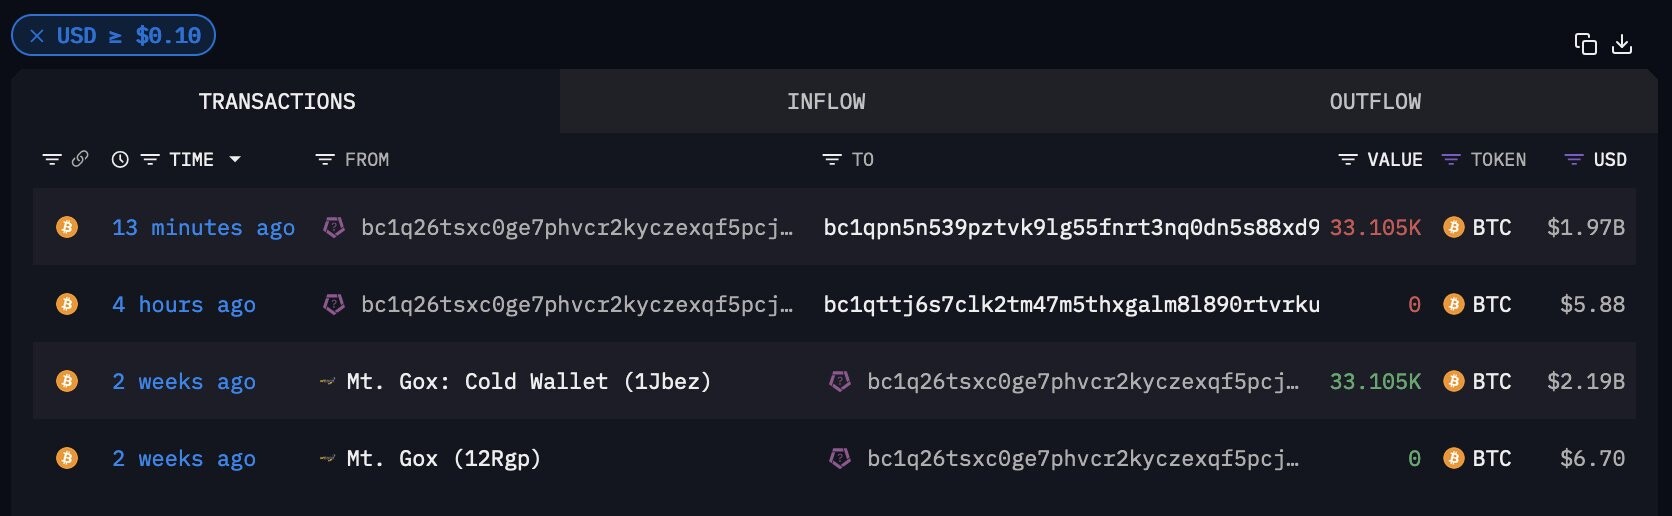Click the Mt. Gox (12Rgp) entity icon
Screen dimensions: 1672x516
[327, 458]
